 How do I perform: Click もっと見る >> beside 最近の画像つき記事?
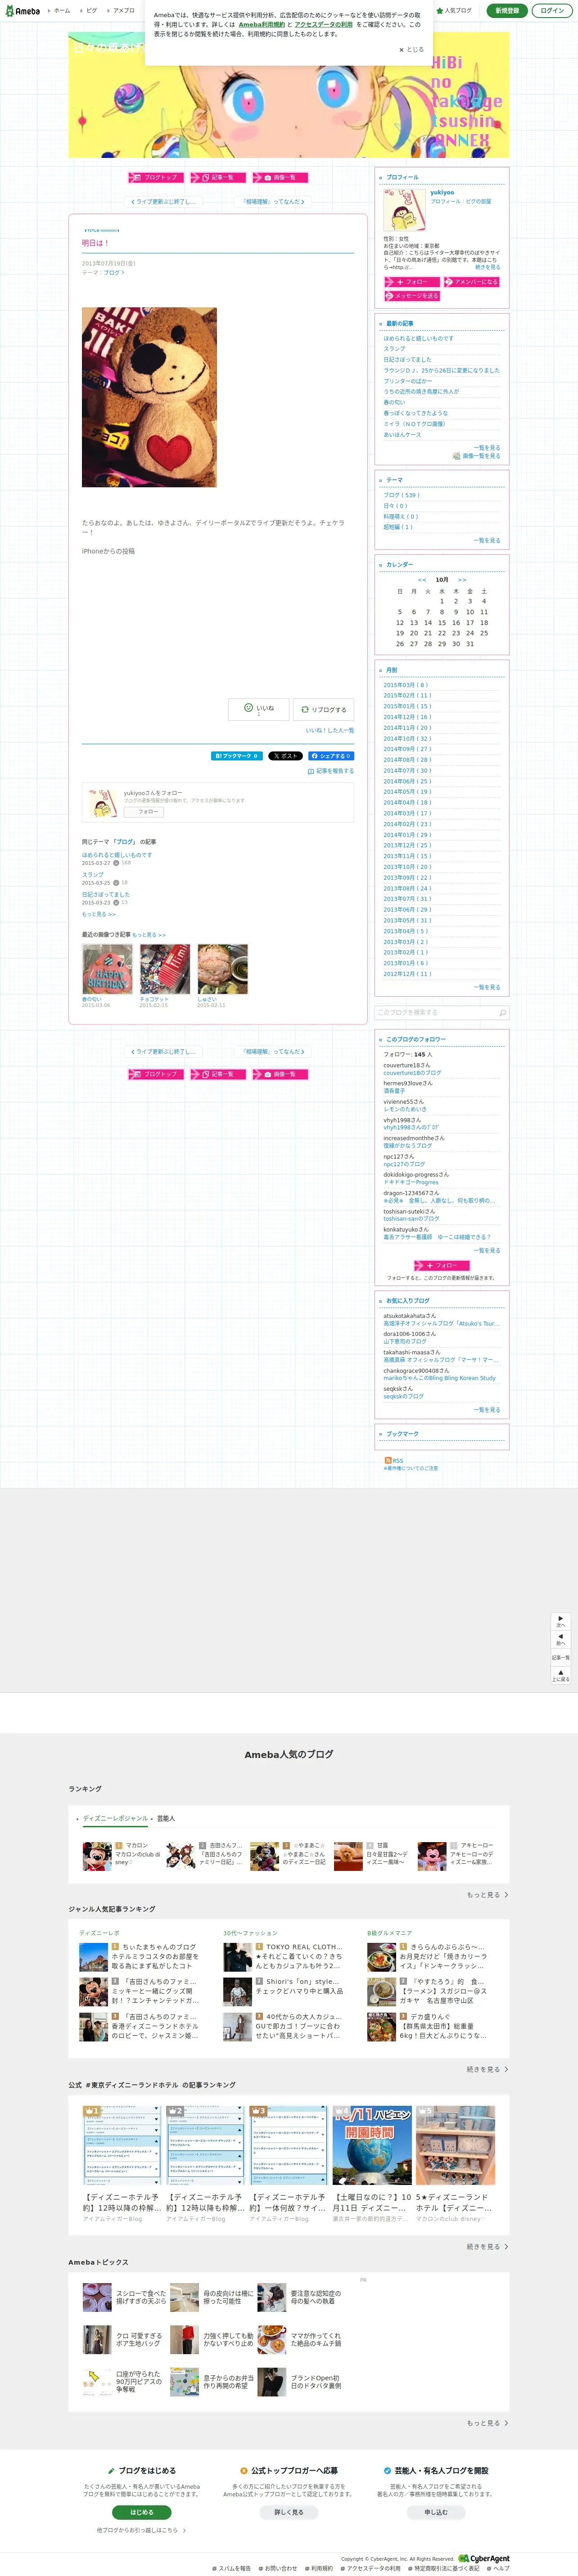click(149, 935)
